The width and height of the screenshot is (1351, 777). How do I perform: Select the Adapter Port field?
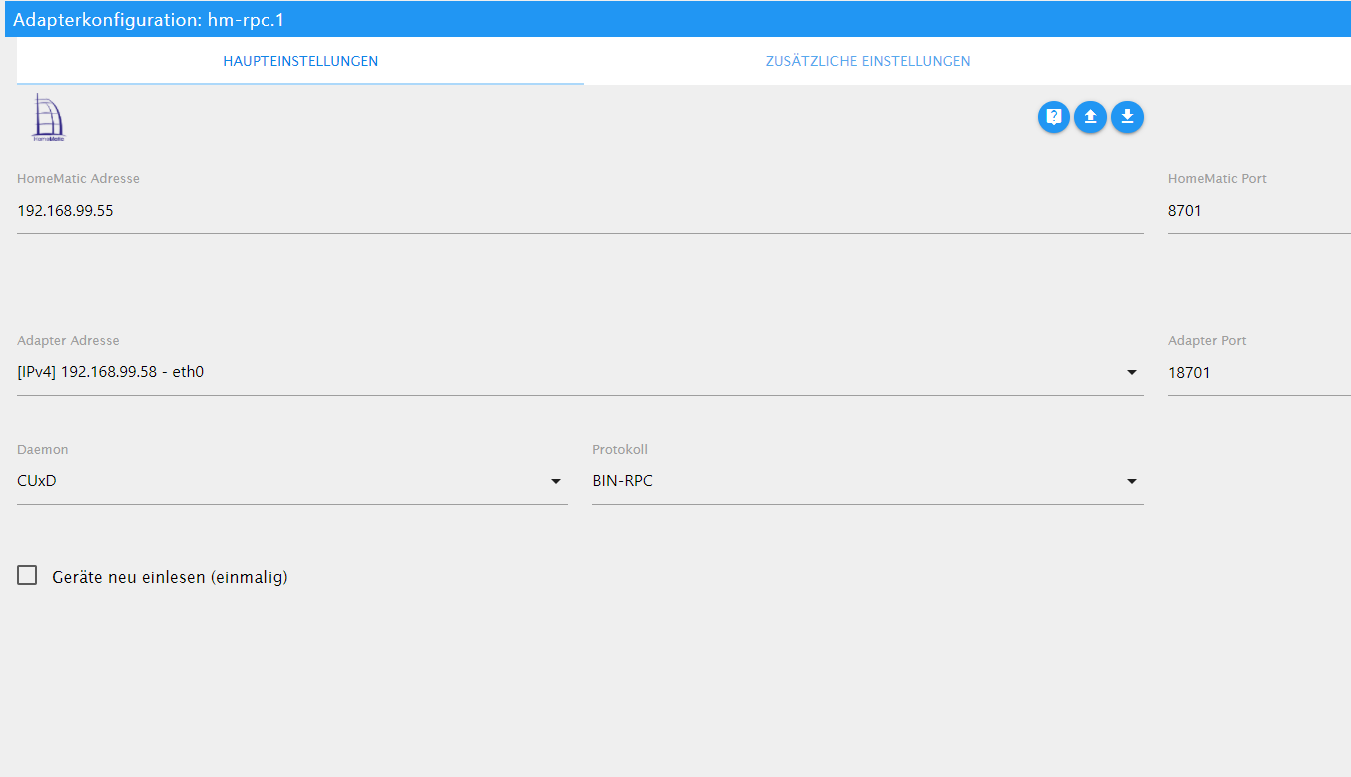pyautogui.click(x=1259, y=373)
